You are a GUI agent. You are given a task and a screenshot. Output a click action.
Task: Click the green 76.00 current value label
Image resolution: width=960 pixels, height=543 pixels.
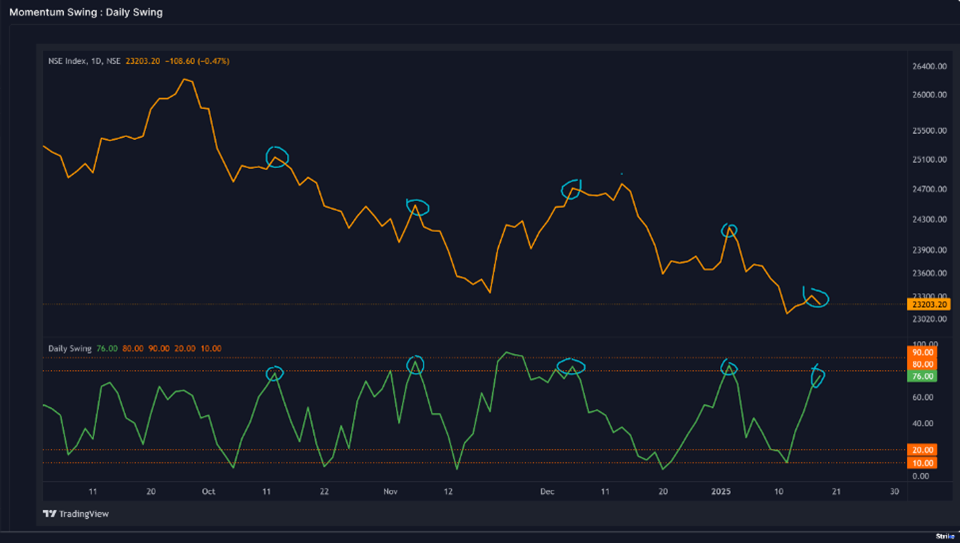[922, 376]
